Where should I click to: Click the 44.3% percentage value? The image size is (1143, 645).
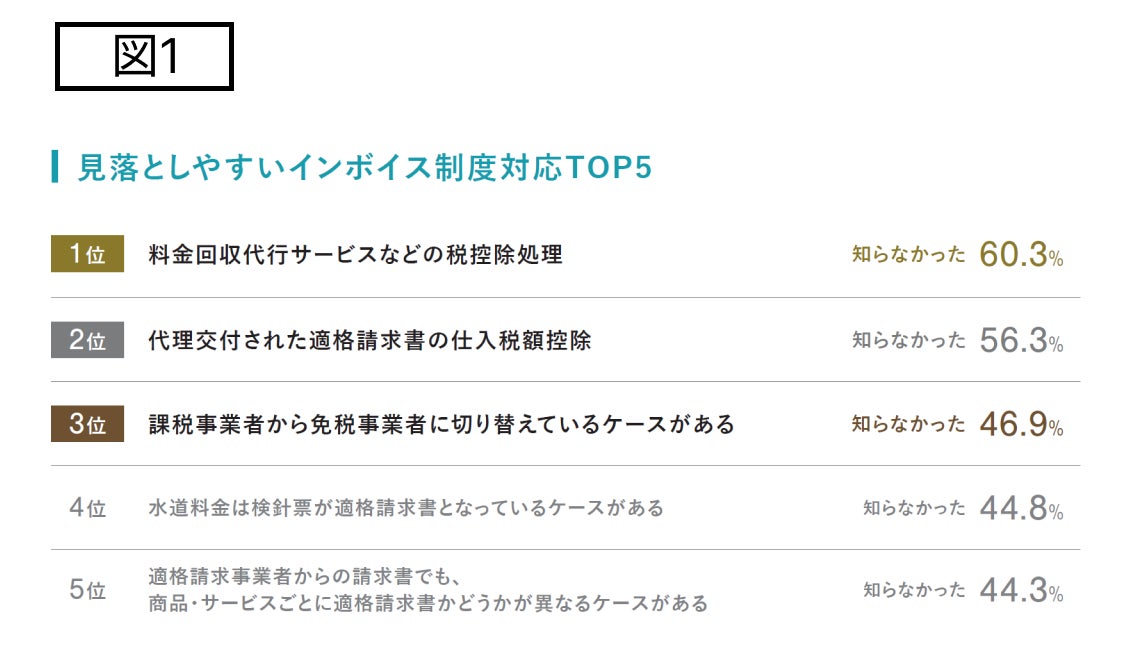tap(1021, 590)
